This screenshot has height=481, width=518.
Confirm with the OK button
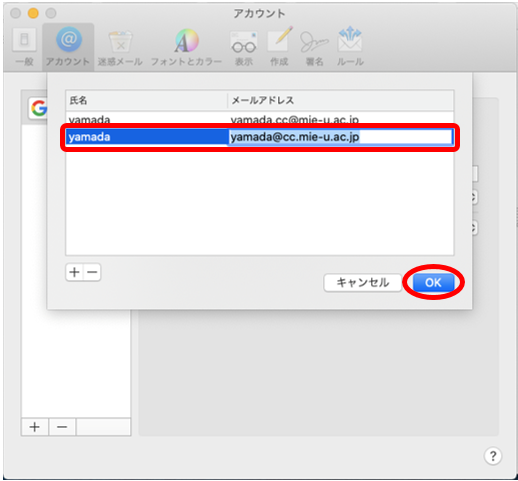433,283
